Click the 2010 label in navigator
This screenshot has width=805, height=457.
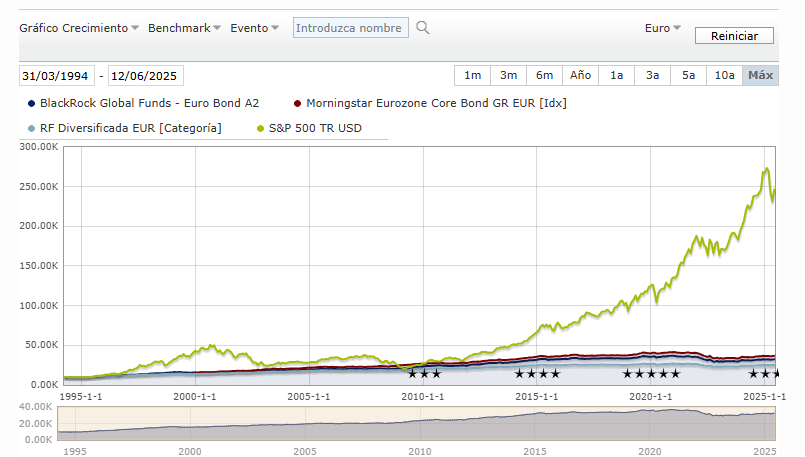419,451
